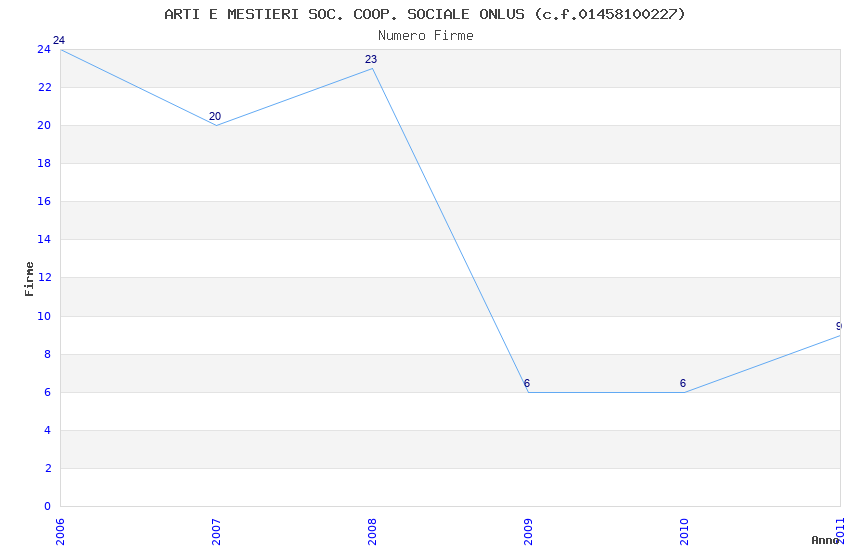Click the x-axis year label 2011
Viewport: 850px width, 550px height.
click(x=840, y=532)
